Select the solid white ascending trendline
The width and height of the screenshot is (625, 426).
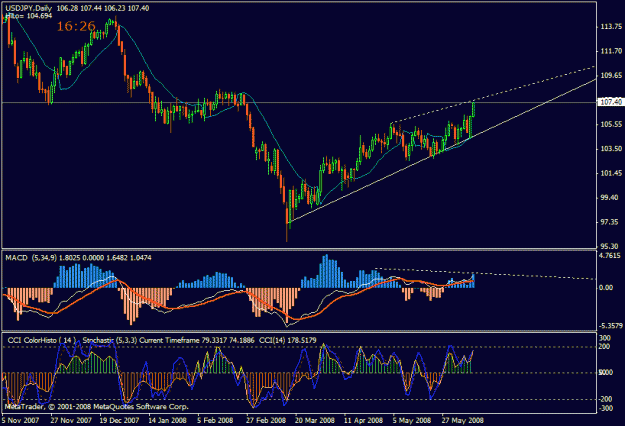click(438, 153)
